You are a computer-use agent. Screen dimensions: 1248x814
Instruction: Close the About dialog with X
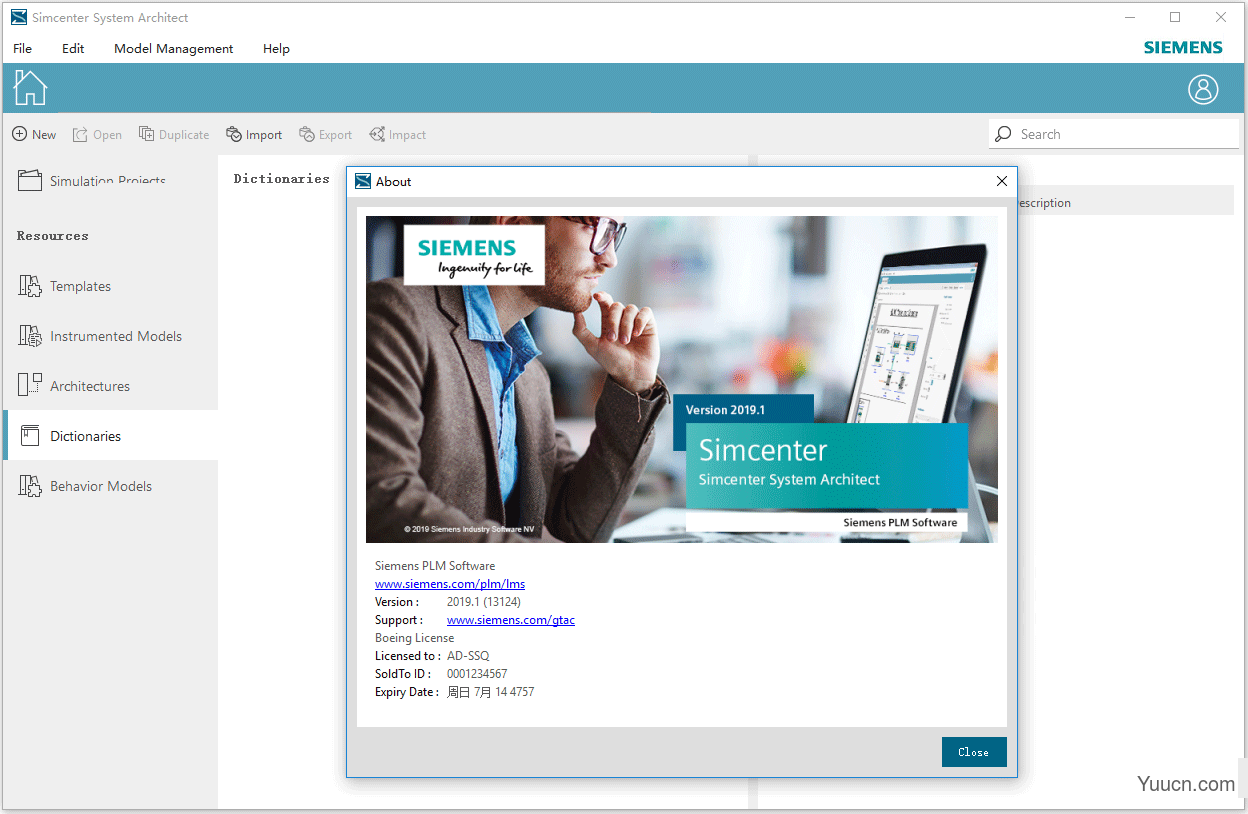pyautogui.click(x=1002, y=181)
